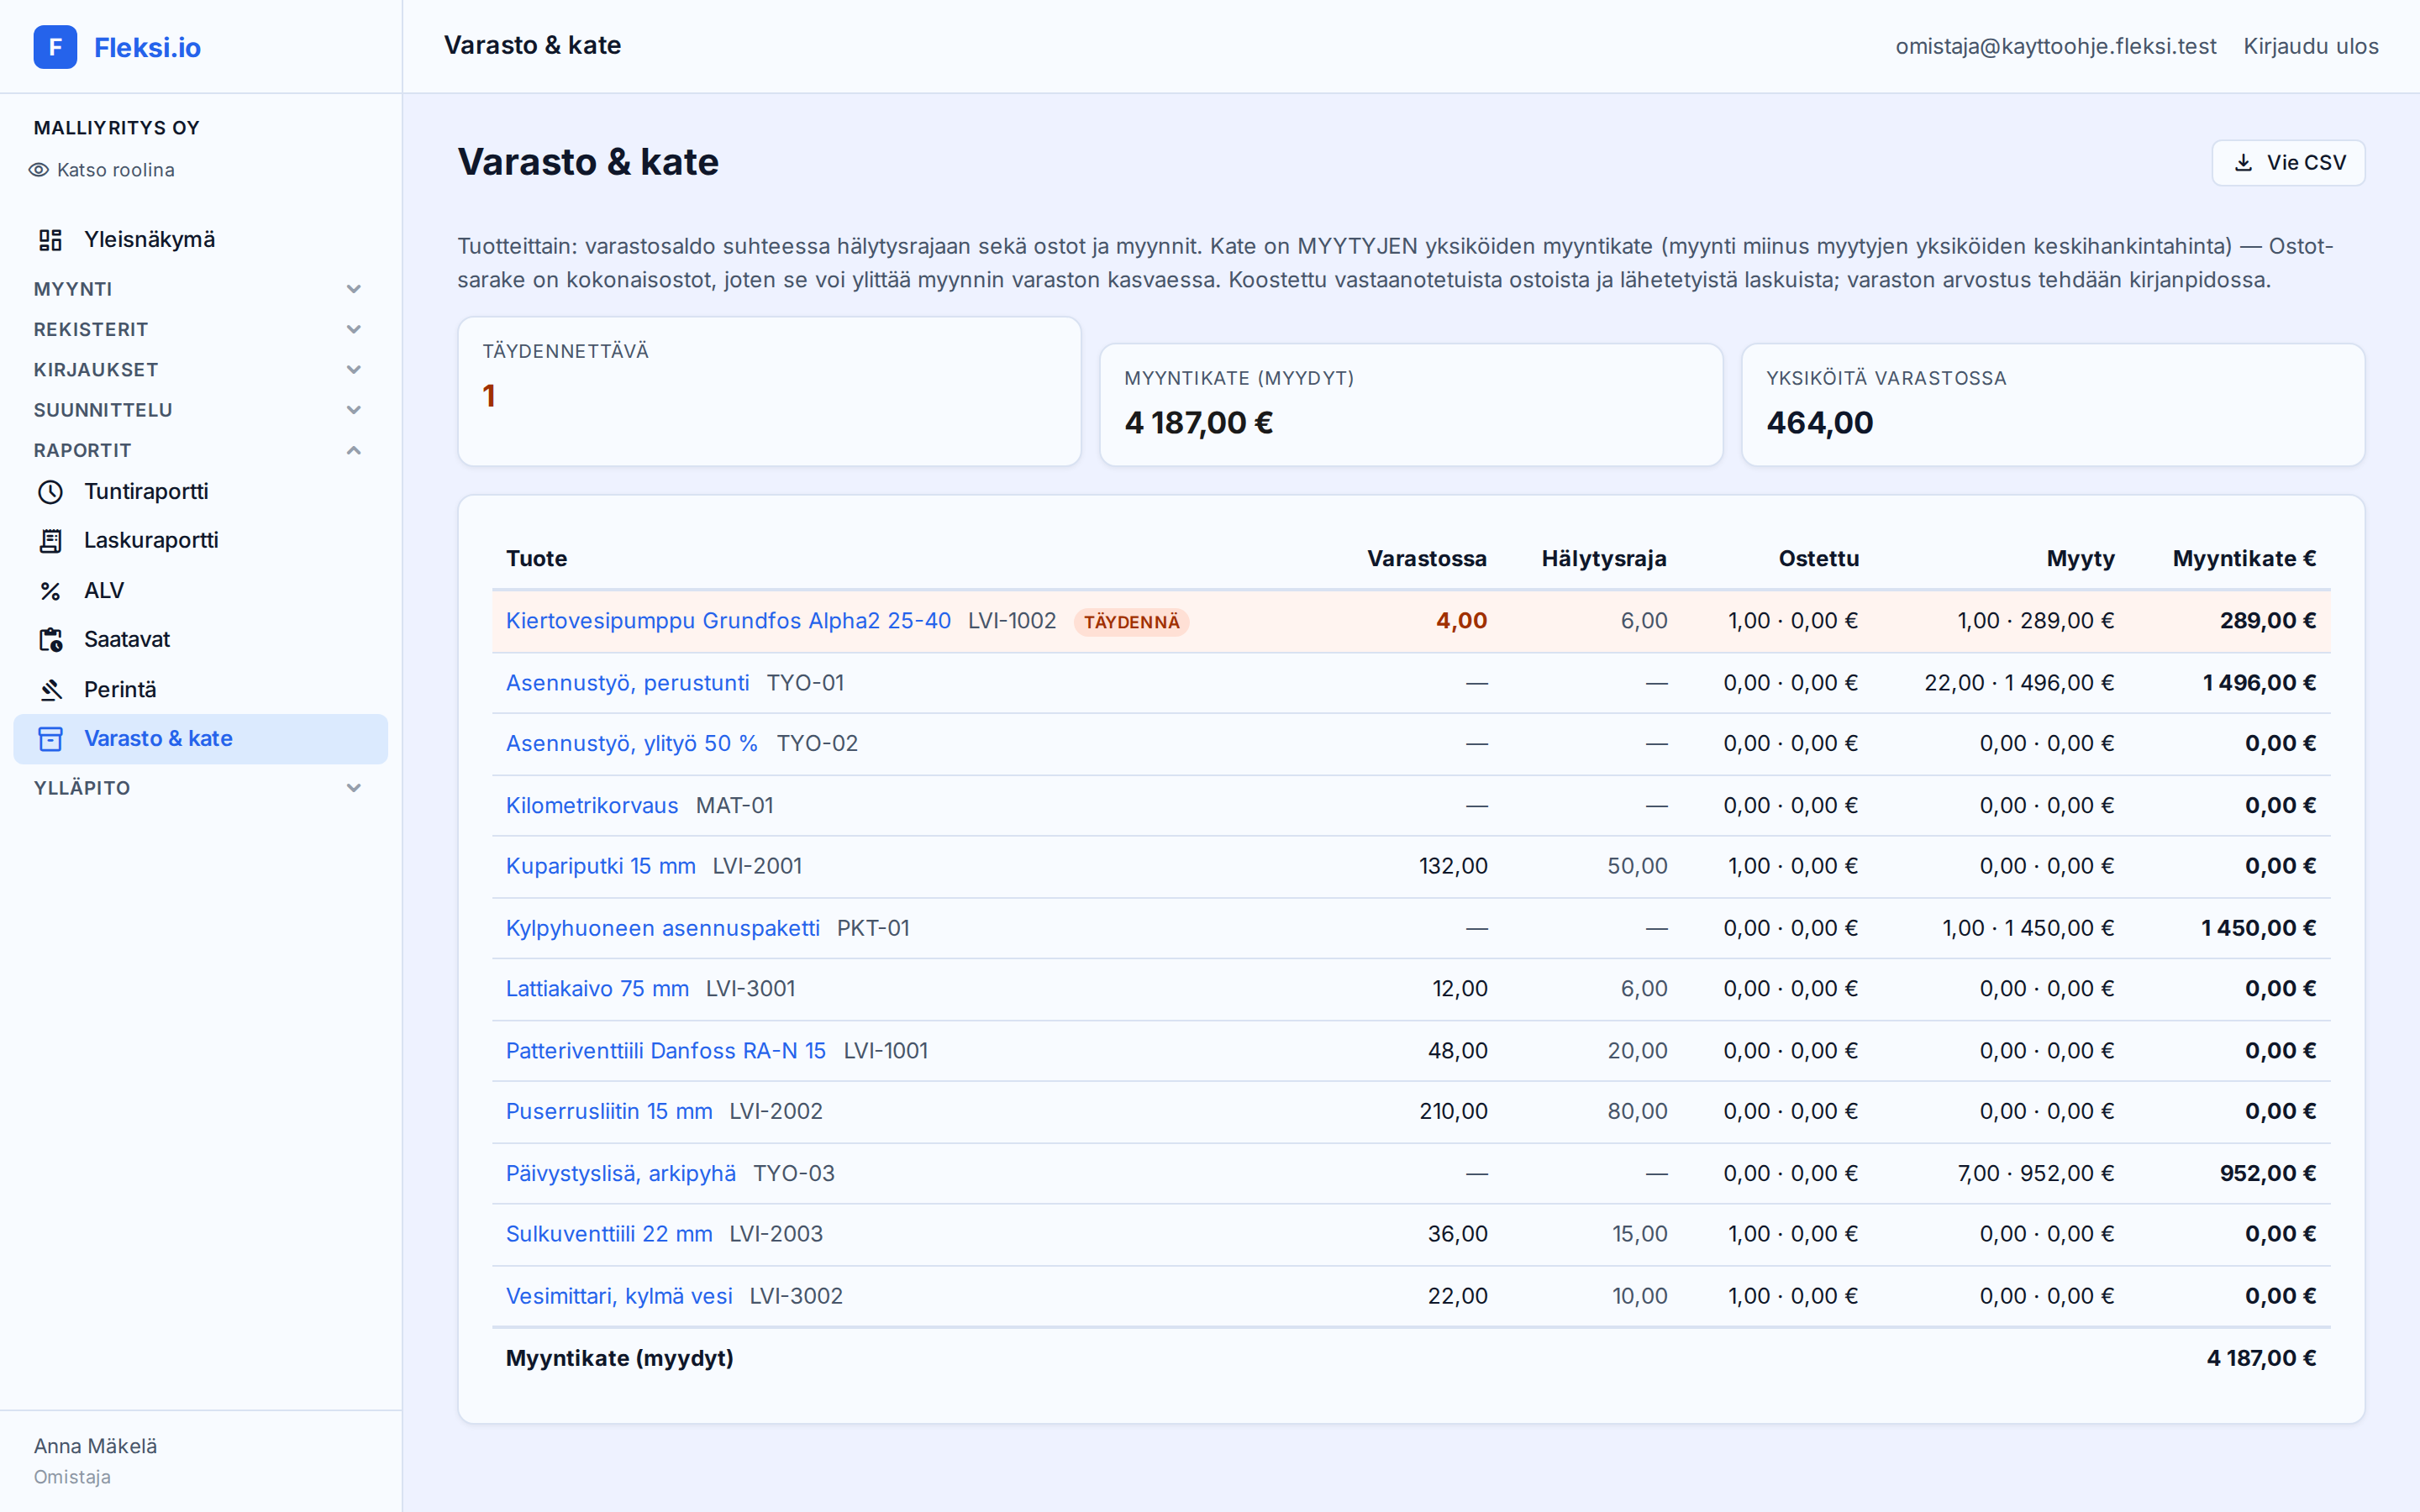The height and width of the screenshot is (1512, 2420).
Task: Click the Saatavat clipboard-clock icon
Action: pos(50,640)
